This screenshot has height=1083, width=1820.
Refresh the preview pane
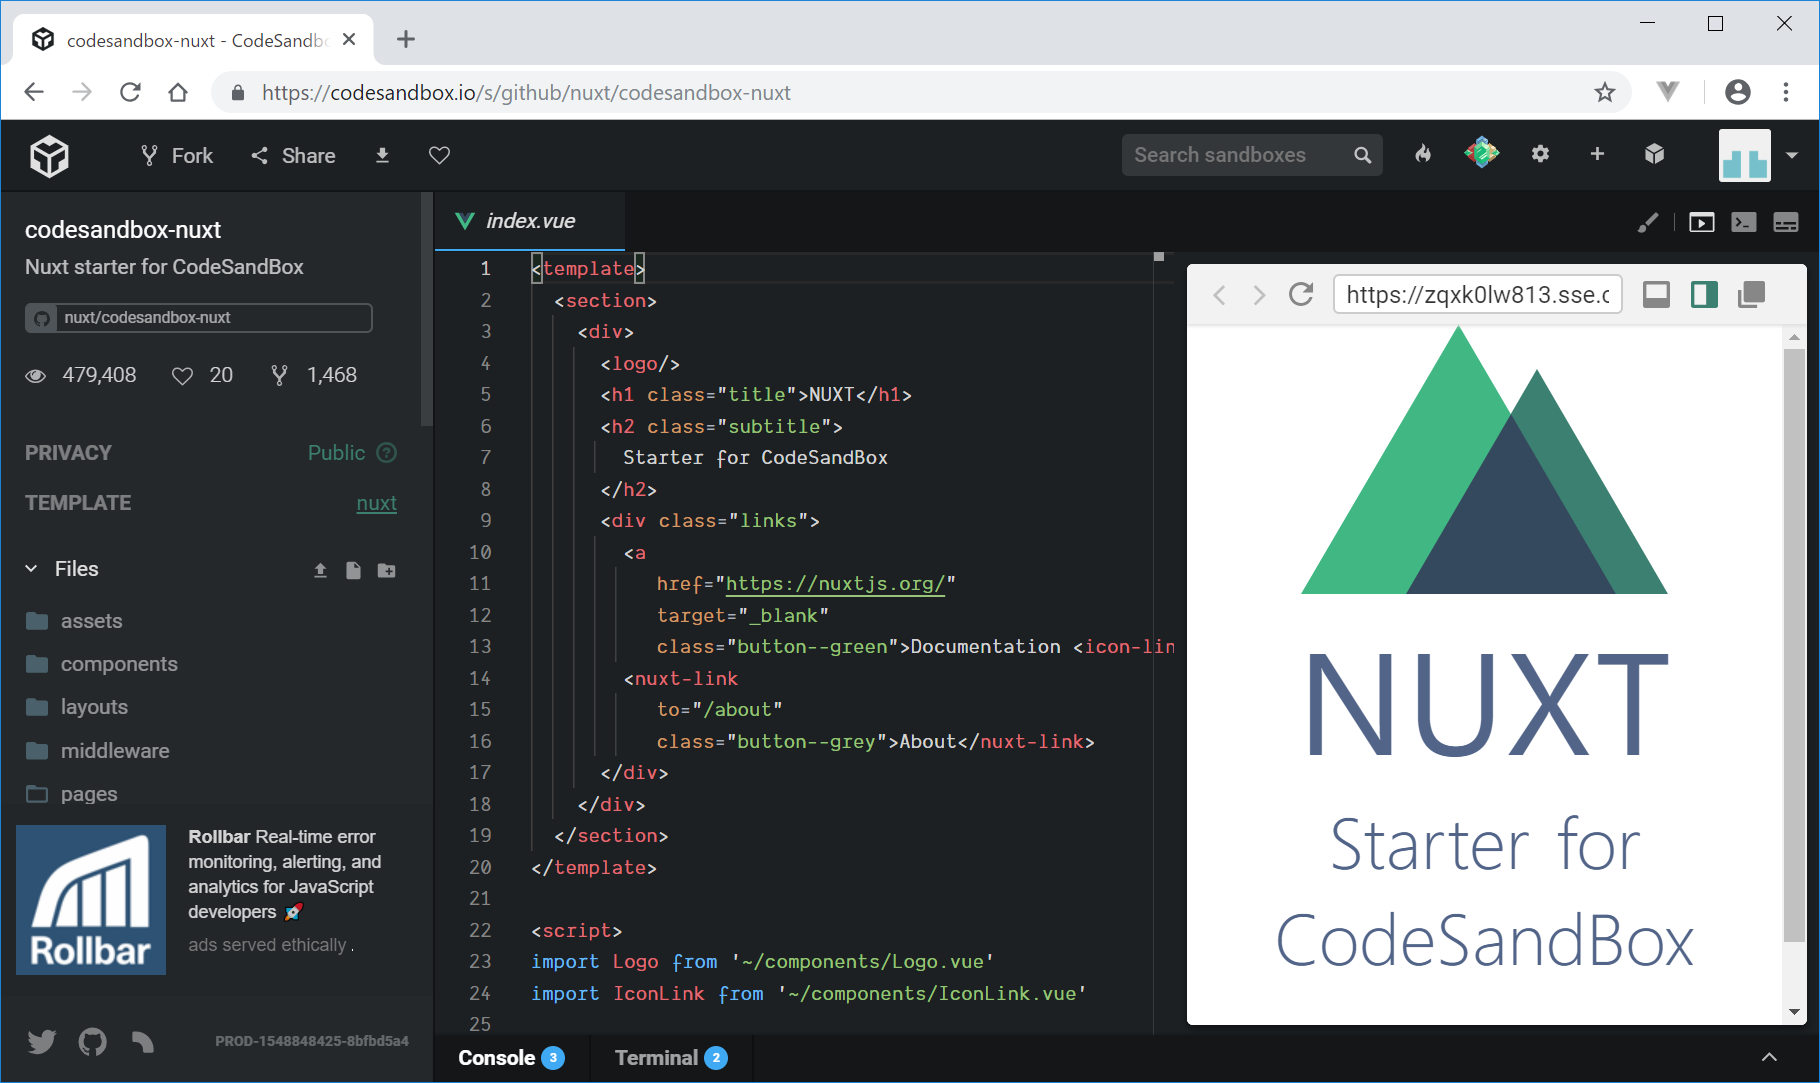pyautogui.click(x=1301, y=295)
